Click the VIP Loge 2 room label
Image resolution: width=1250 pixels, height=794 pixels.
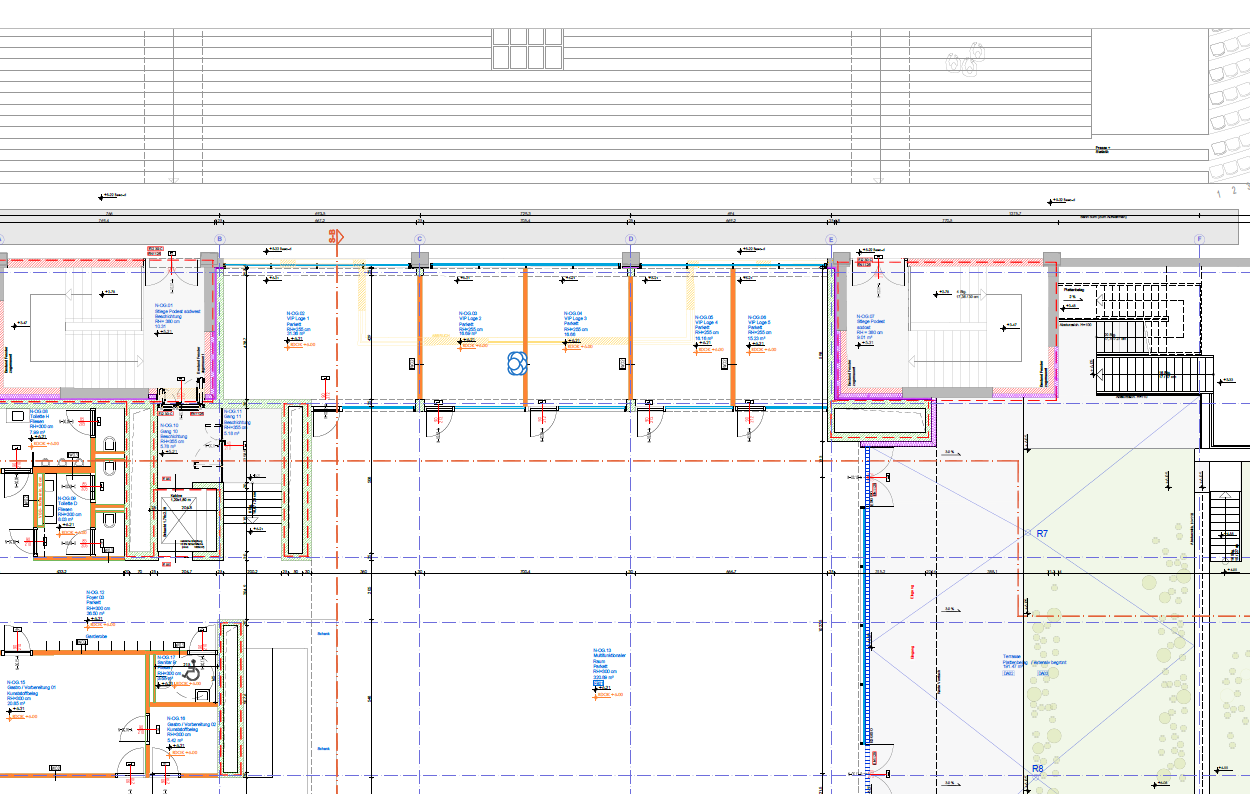[x=470, y=319]
